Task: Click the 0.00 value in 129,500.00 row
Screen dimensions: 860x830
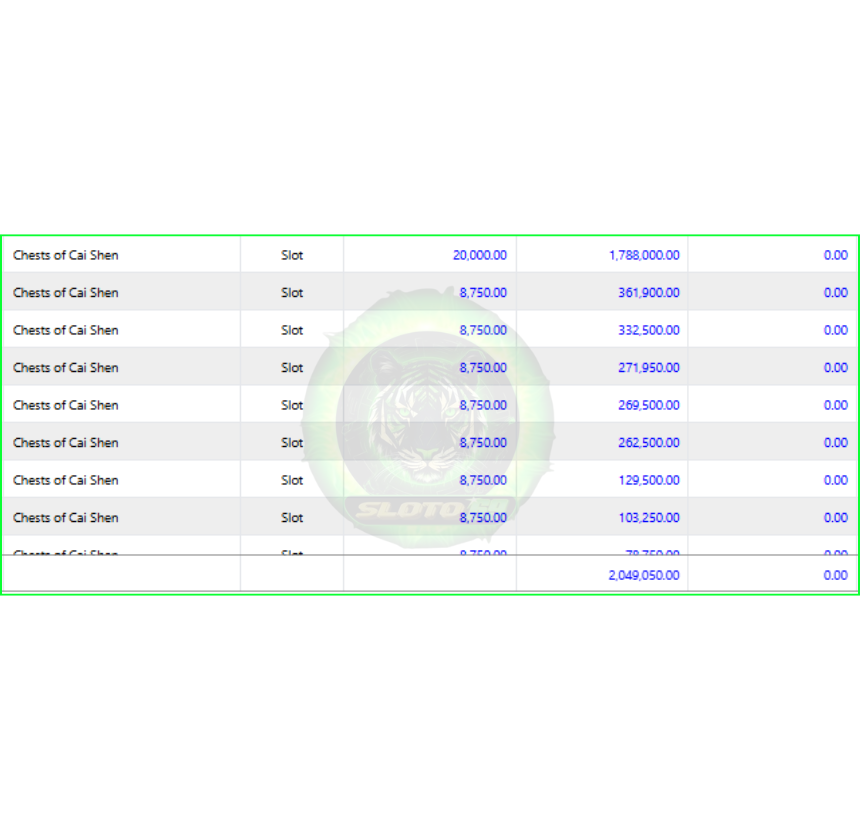Action: click(835, 480)
